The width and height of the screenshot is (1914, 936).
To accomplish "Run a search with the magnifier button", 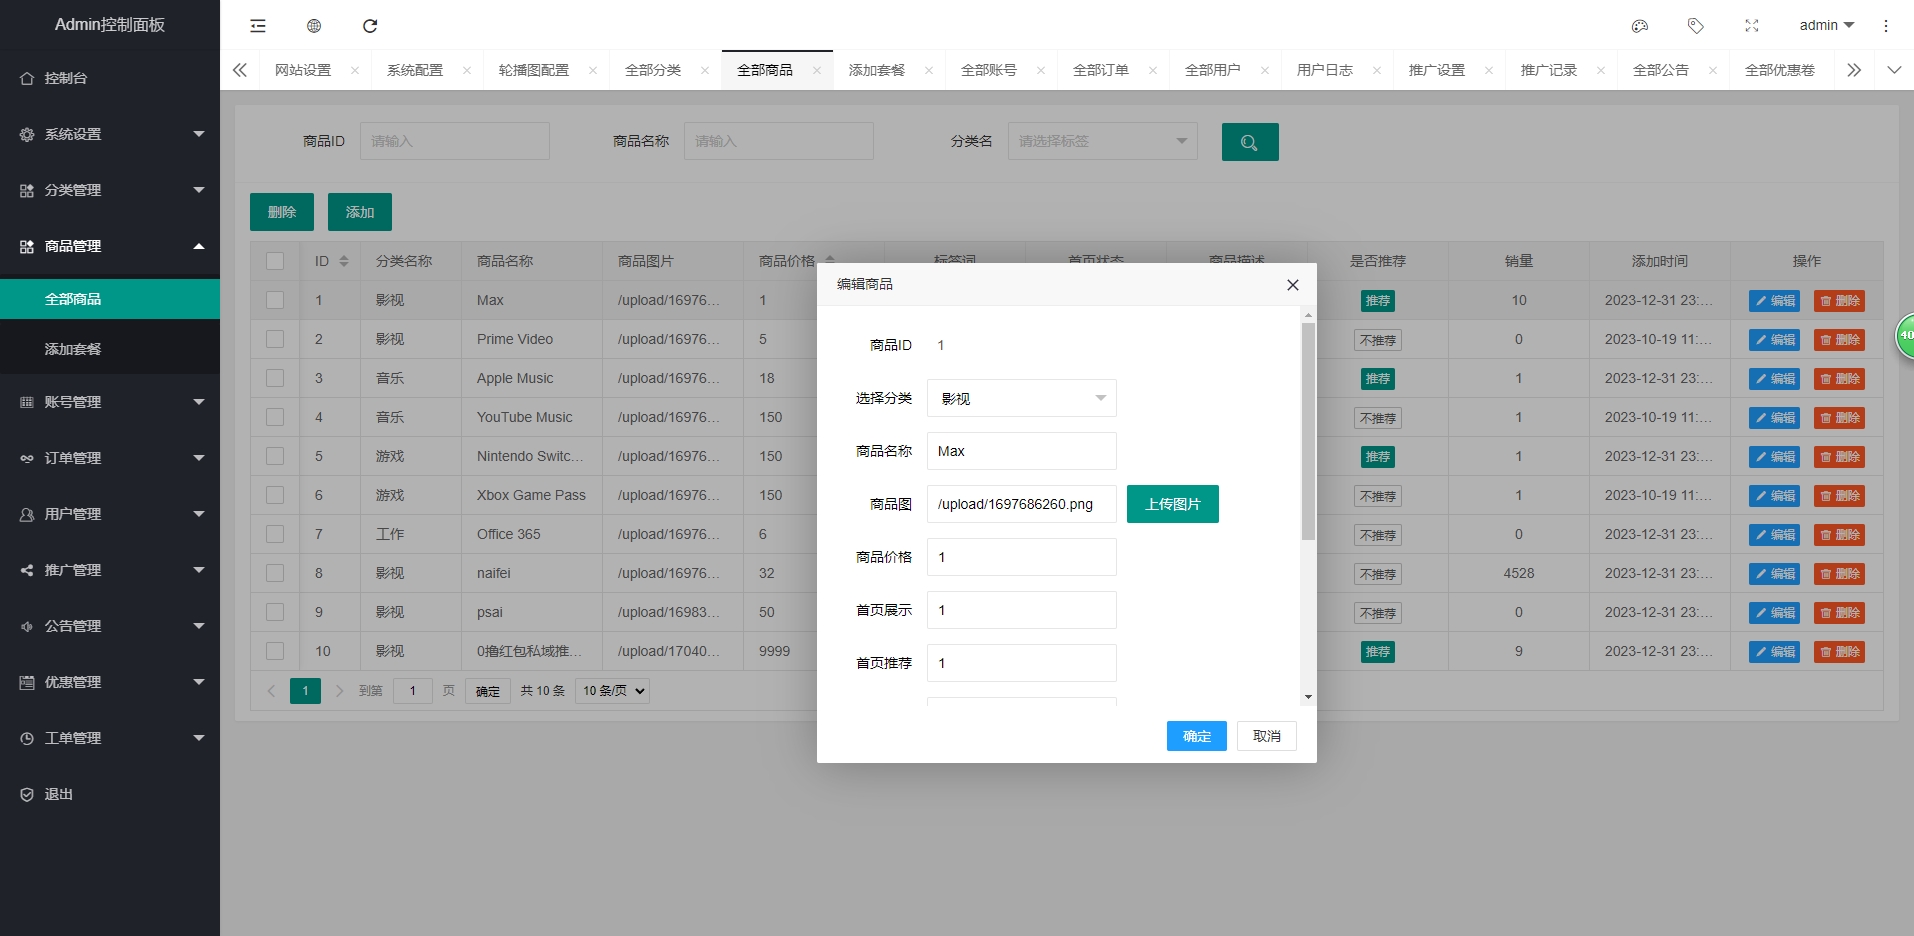I will pyautogui.click(x=1249, y=141).
